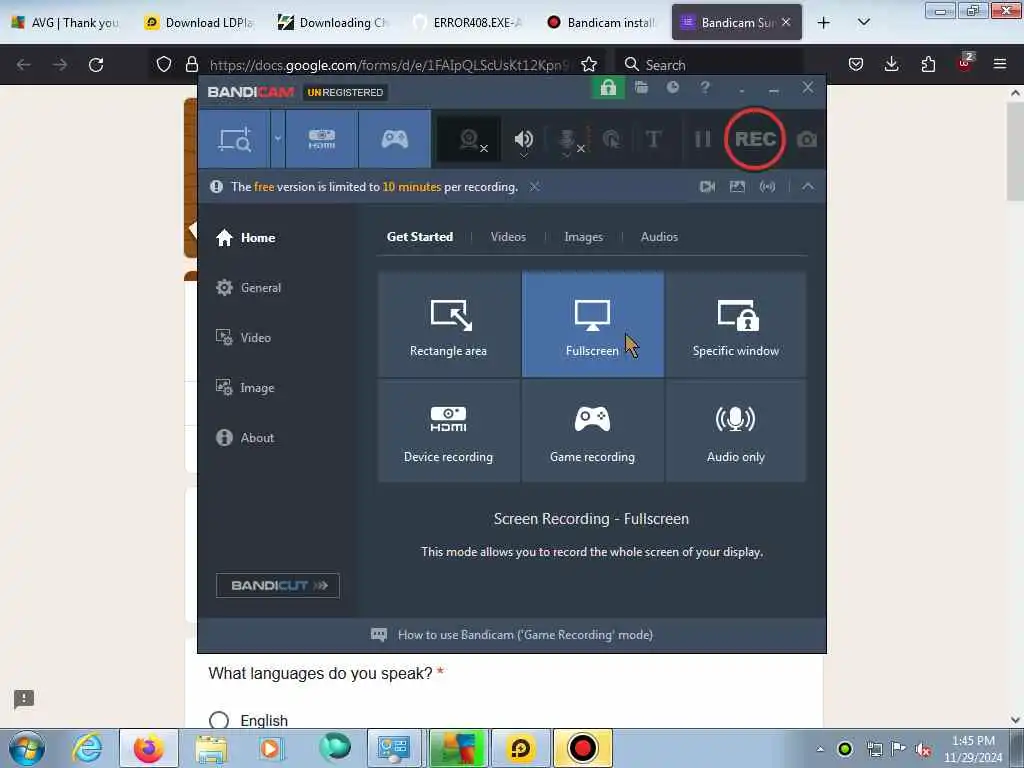This screenshot has height=768, width=1024.
Task: Open General settings in sidebar
Action: click(249, 288)
